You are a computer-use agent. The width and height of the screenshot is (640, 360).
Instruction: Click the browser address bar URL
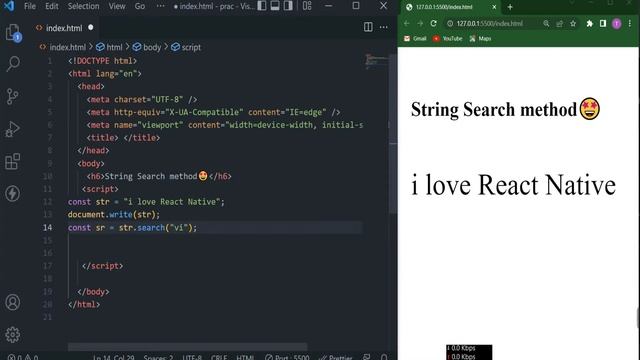click(489, 24)
